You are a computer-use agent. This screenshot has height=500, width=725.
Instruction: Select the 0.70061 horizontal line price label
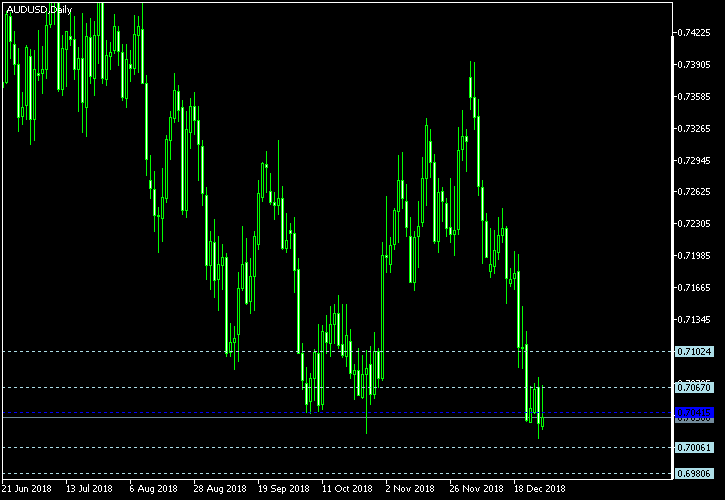[x=694, y=447]
